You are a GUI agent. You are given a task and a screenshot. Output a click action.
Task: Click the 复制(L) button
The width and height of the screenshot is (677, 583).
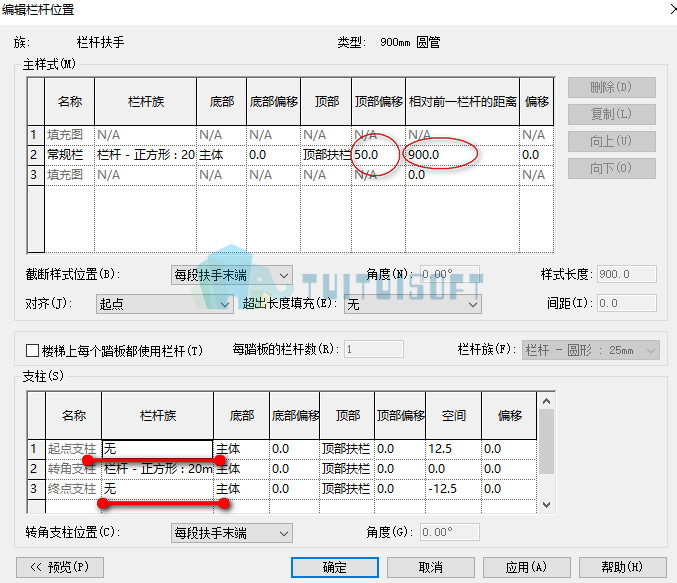pos(611,114)
